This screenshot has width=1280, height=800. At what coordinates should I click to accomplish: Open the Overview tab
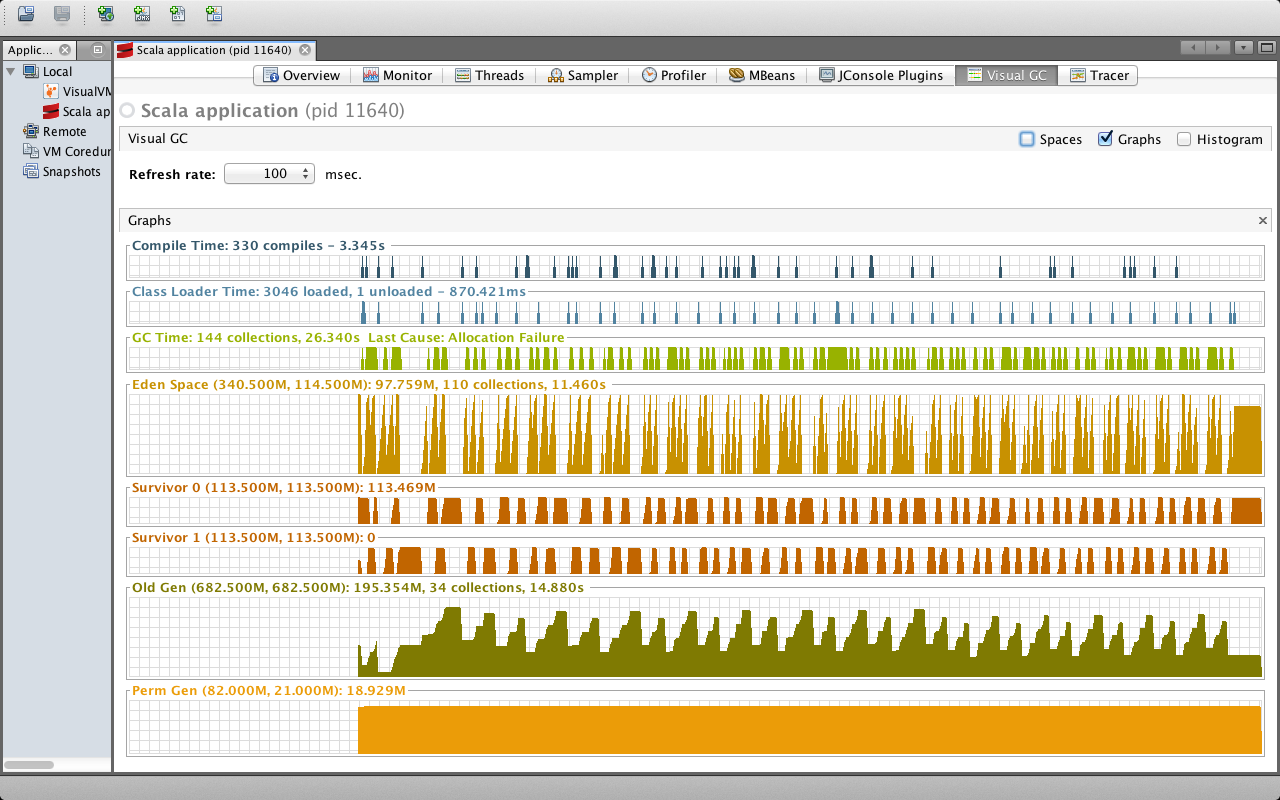pos(301,75)
